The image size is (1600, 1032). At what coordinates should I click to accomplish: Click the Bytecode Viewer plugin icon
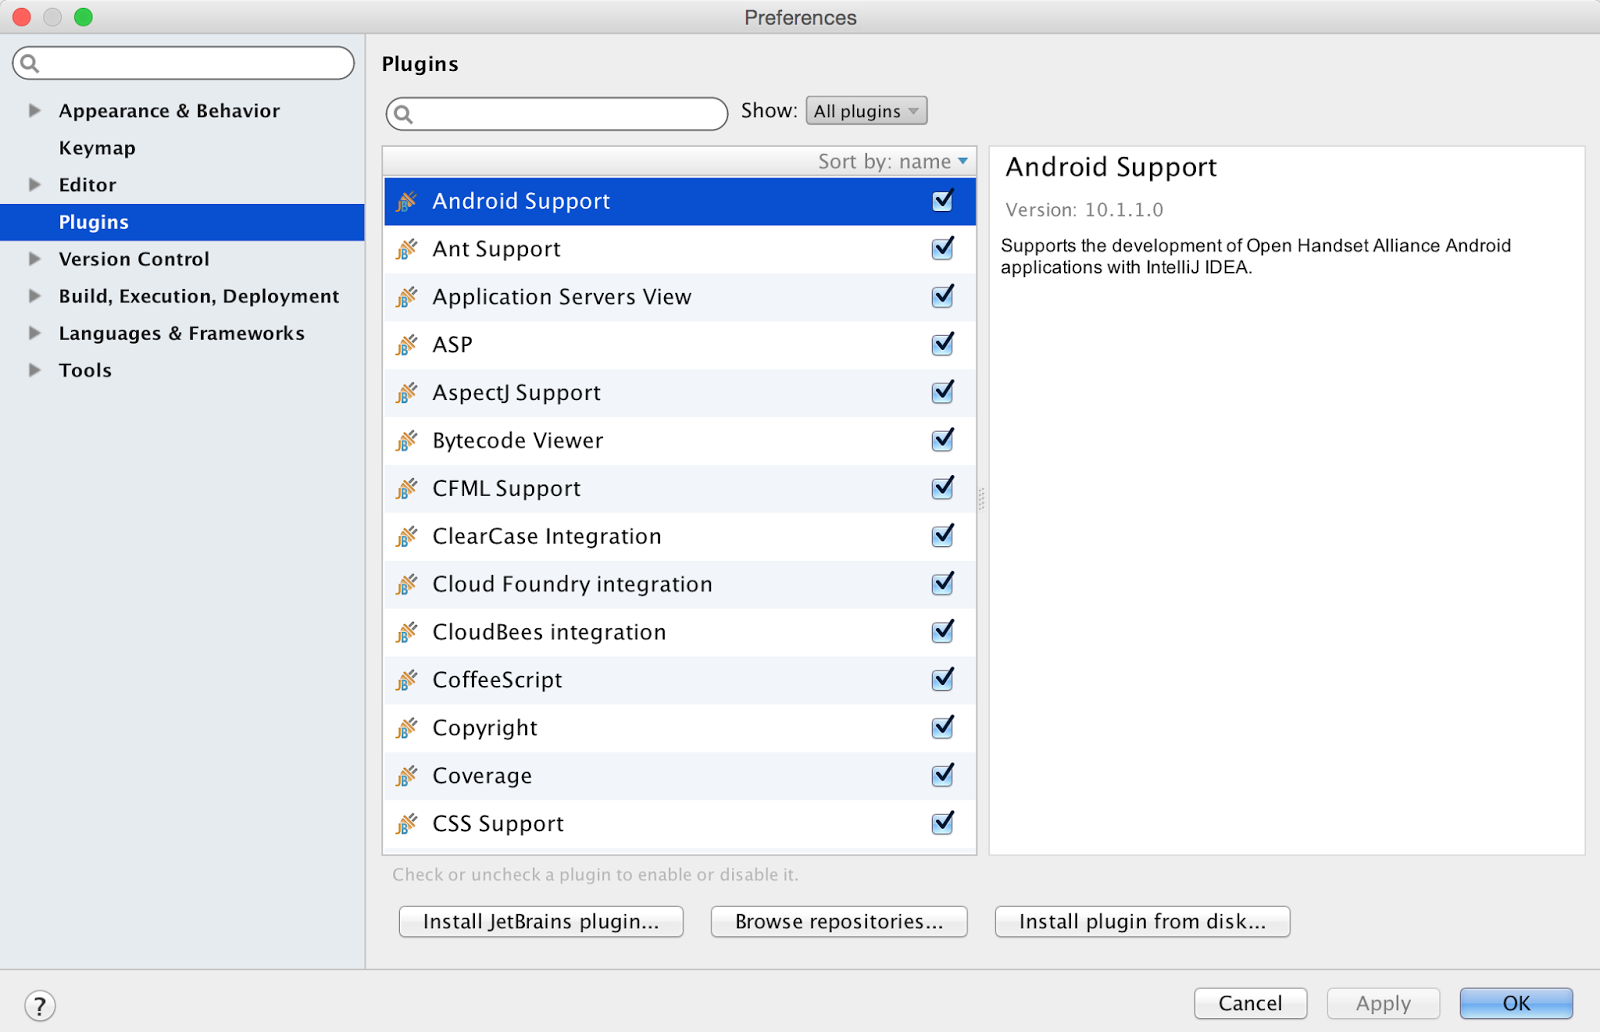pyautogui.click(x=407, y=440)
